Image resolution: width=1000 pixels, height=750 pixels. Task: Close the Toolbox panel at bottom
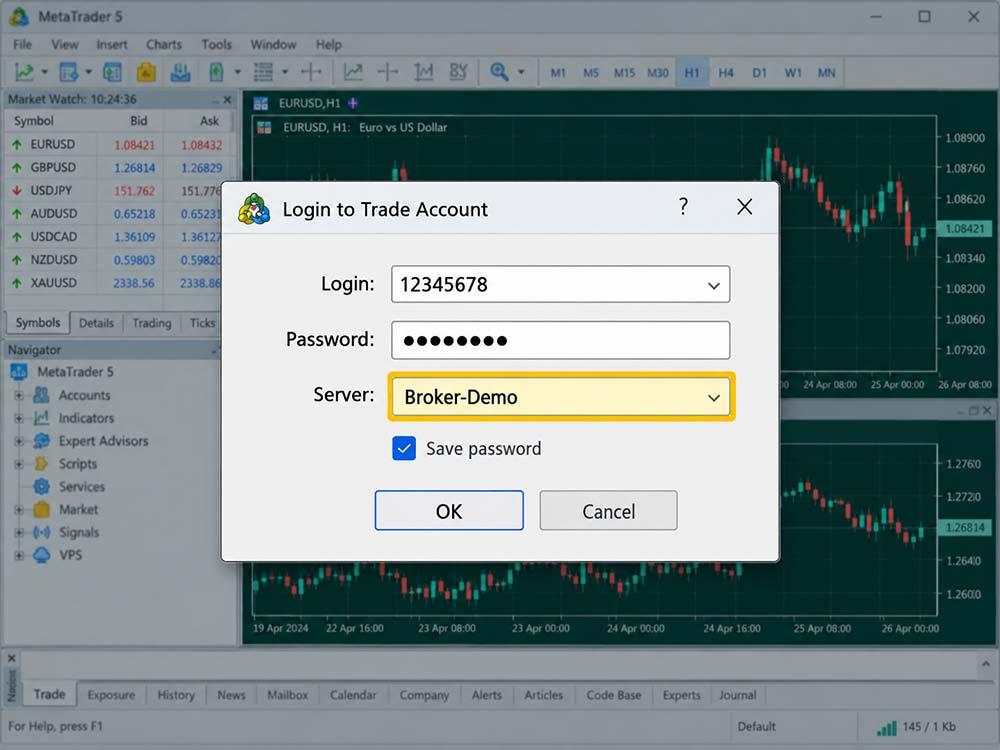pos(11,658)
